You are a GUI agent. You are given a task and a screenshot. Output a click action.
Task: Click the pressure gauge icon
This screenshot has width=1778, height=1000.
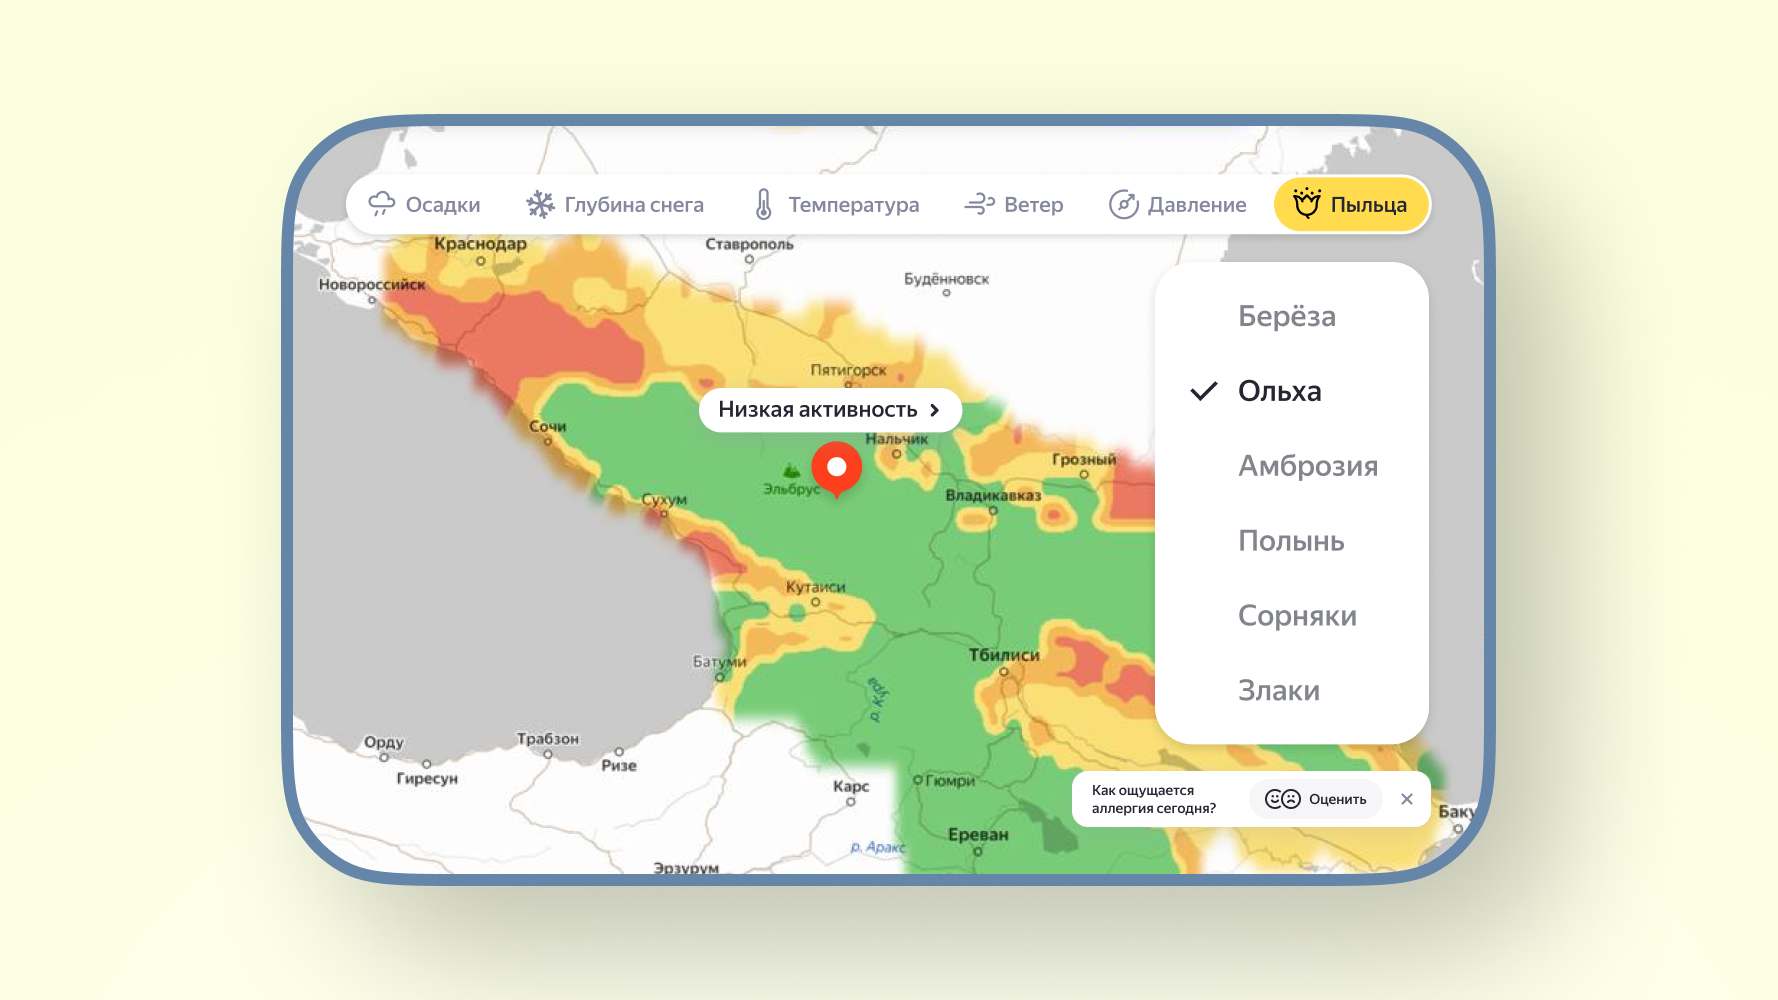point(1123,204)
